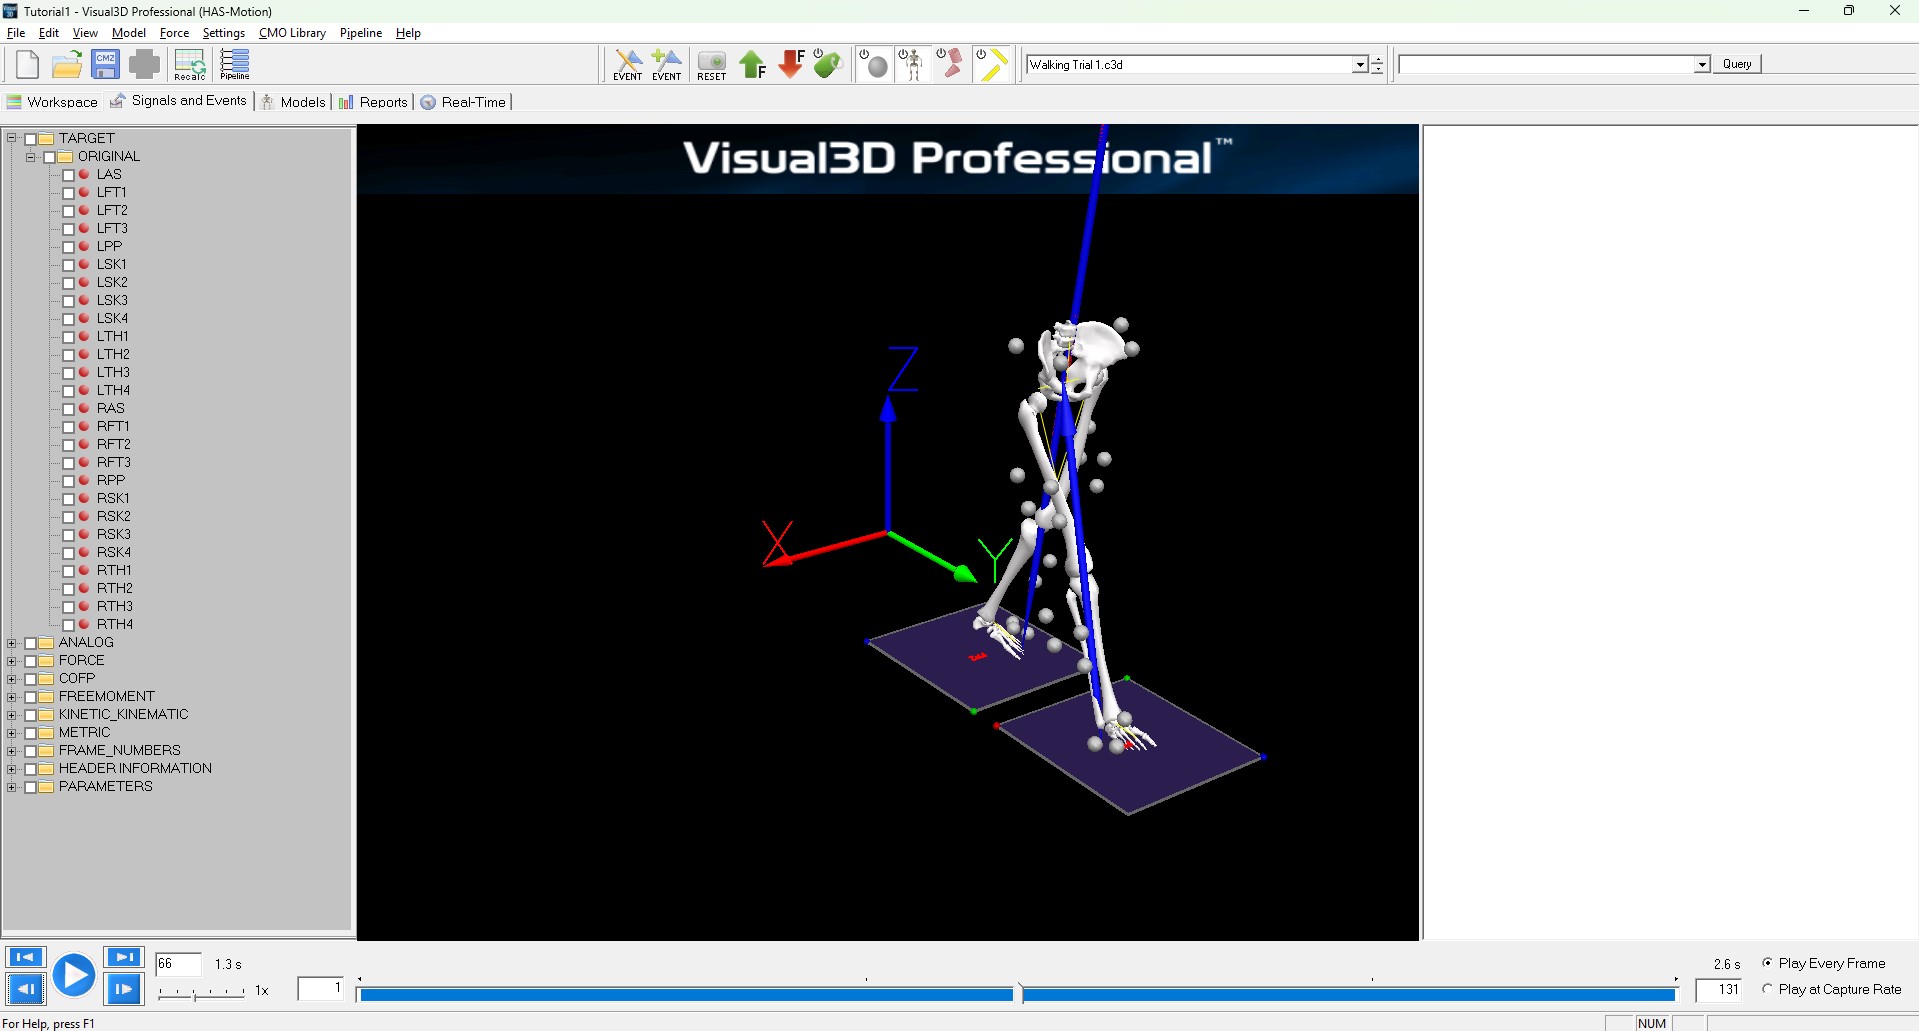Open the Pipeline workshop icon
1919x1031 pixels.
tap(235, 65)
